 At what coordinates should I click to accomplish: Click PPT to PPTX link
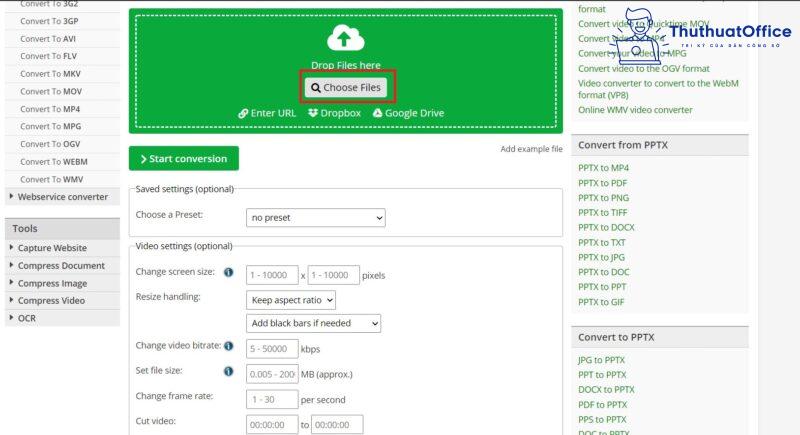point(602,375)
